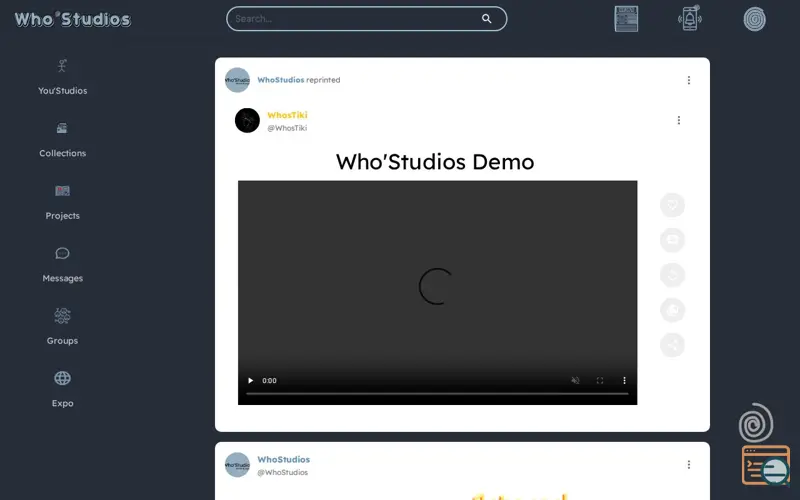Share the post using the share icon
The image size is (800, 500).
(x=672, y=345)
